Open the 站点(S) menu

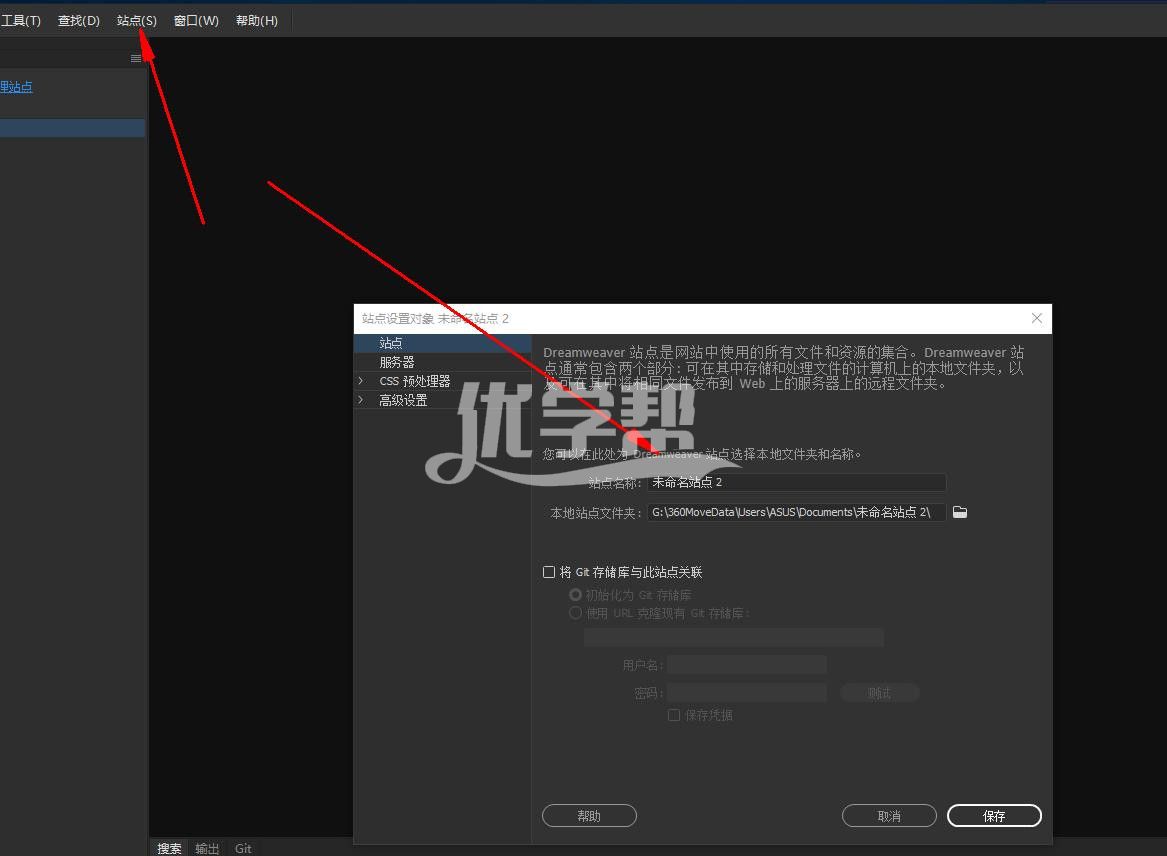[x=136, y=21]
